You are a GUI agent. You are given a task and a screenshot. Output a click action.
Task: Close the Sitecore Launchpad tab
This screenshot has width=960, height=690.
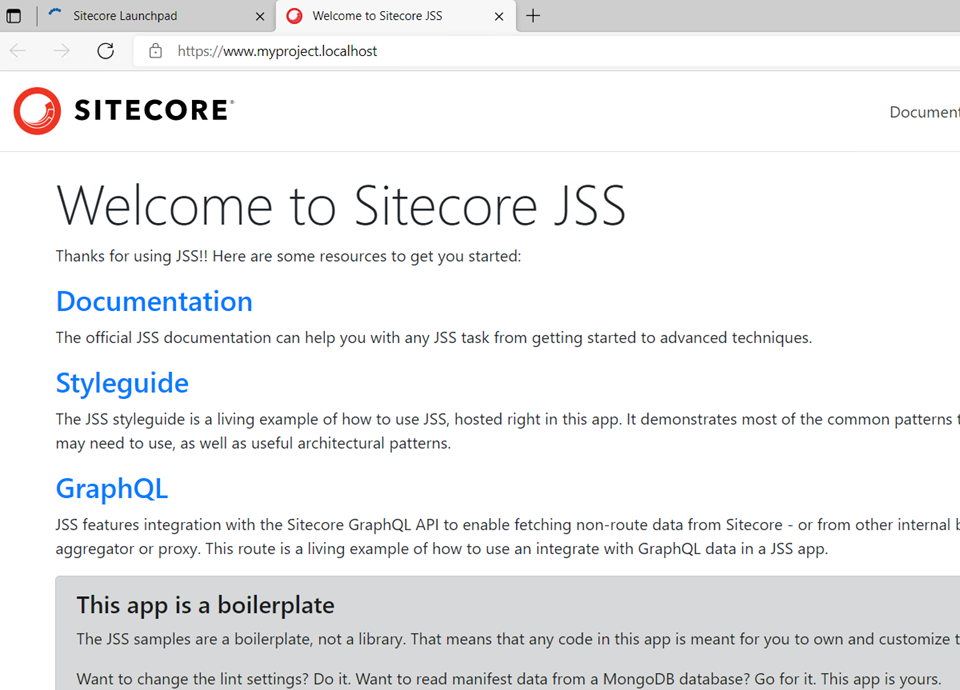click(260, 17)
